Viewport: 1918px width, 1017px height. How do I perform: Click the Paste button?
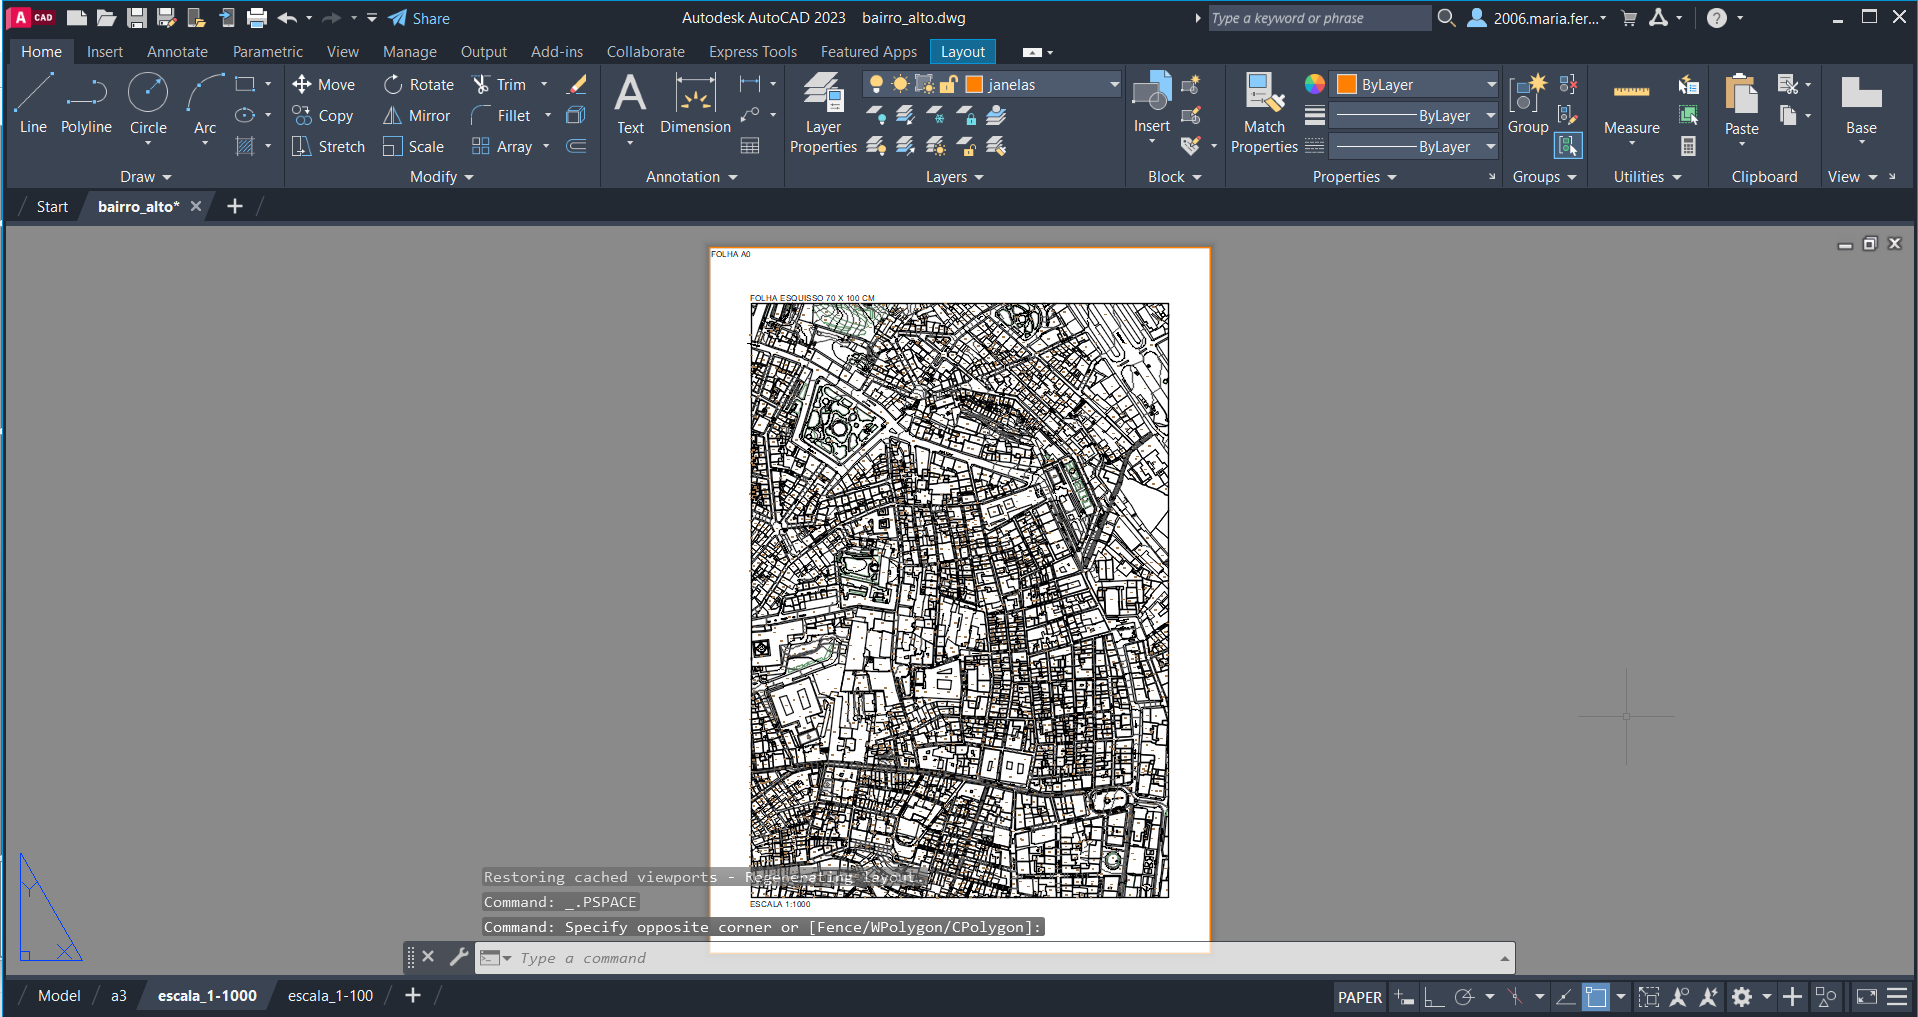click(x=1741, y=98)
